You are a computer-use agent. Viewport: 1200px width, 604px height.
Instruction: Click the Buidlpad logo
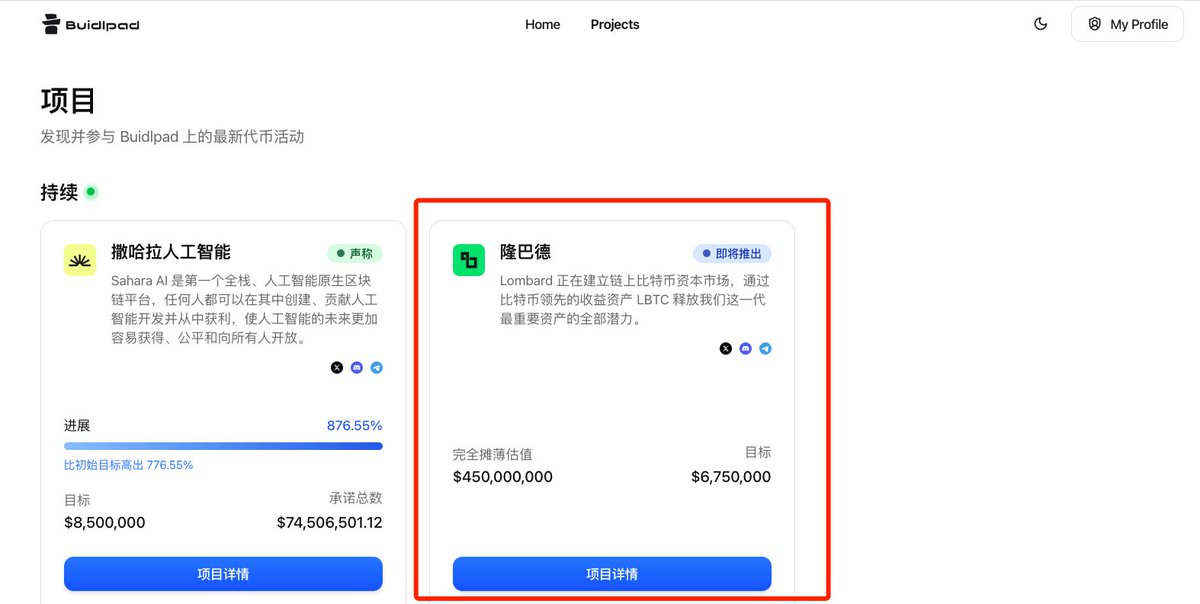click(88, 23)
